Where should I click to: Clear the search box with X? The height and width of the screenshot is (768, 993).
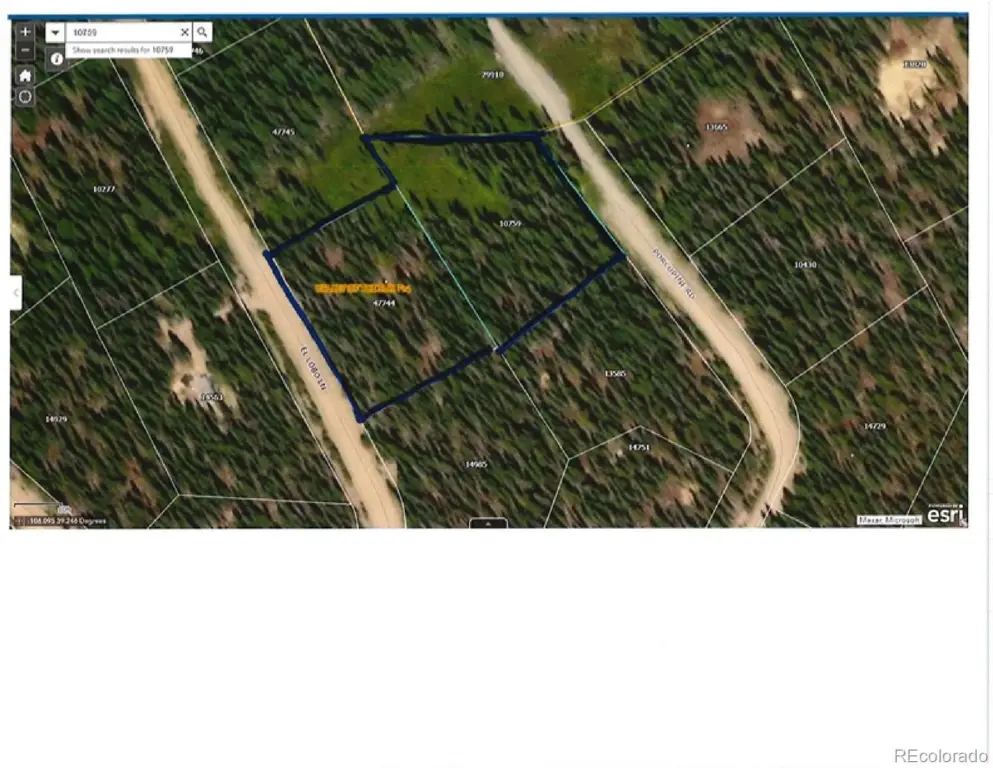184,32
